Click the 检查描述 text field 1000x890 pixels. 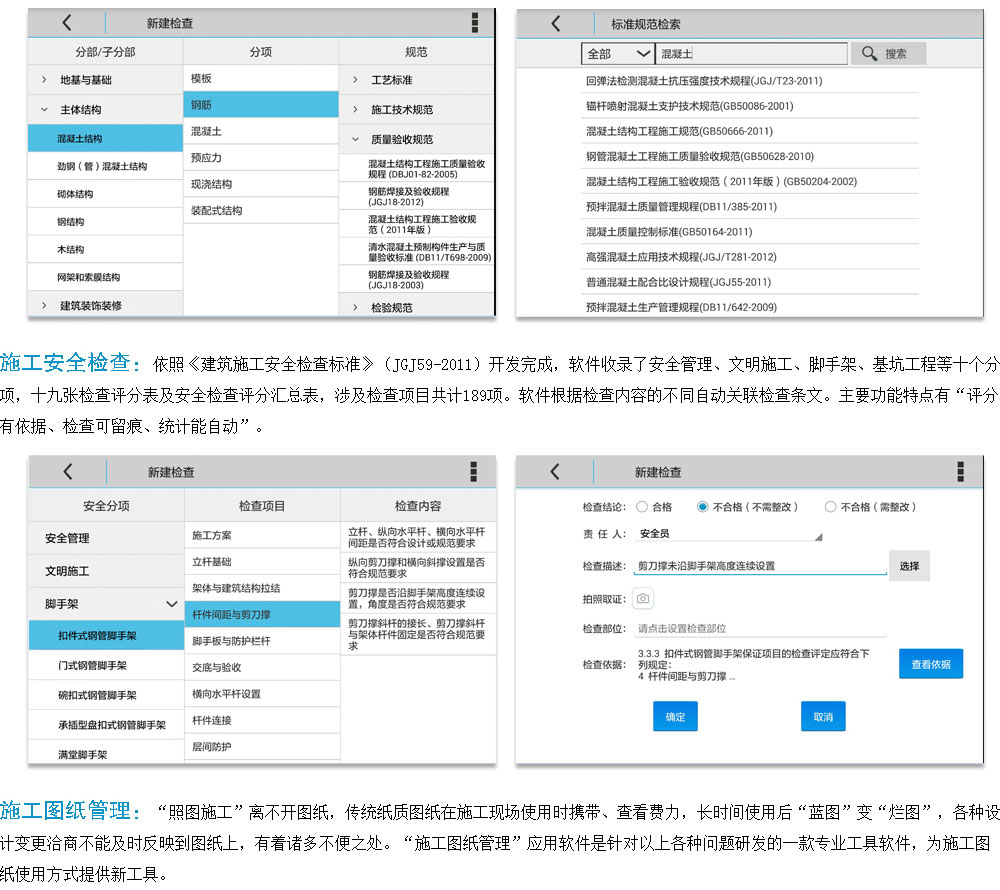760,565
